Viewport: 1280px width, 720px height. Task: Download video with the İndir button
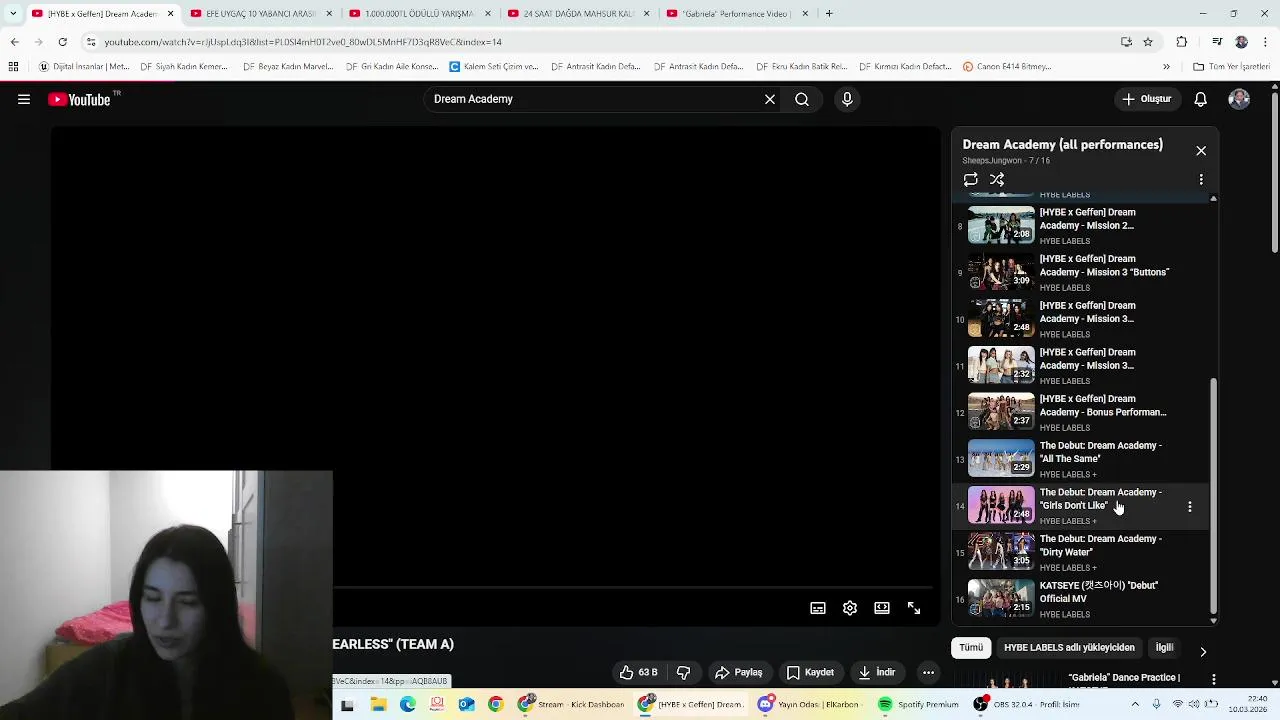877,672
